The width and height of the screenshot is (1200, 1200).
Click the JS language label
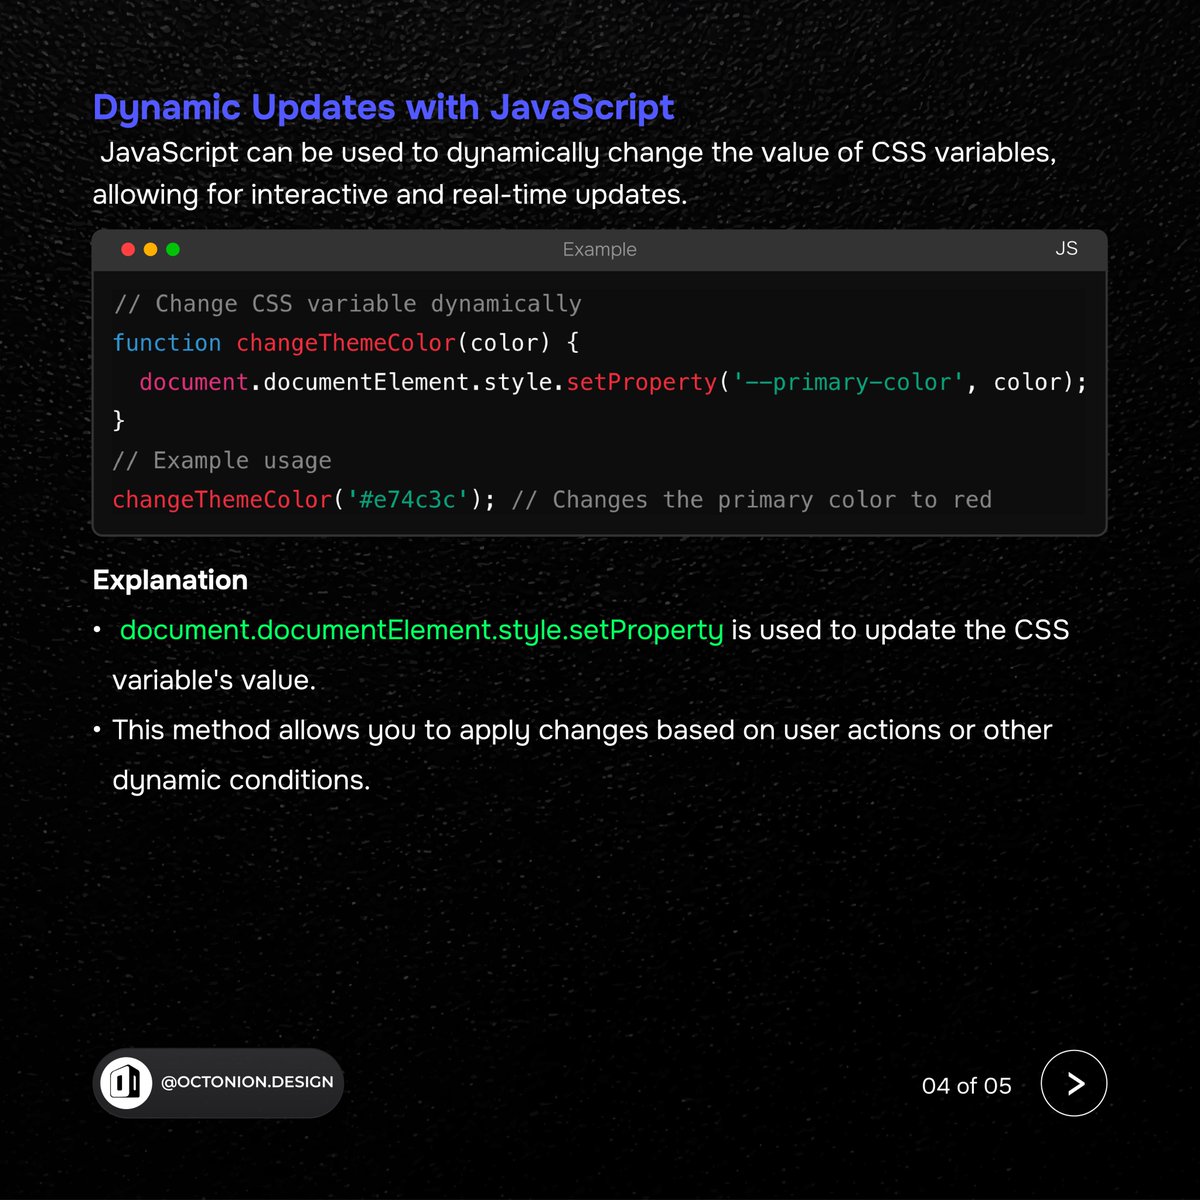[x=1066, y=248]
